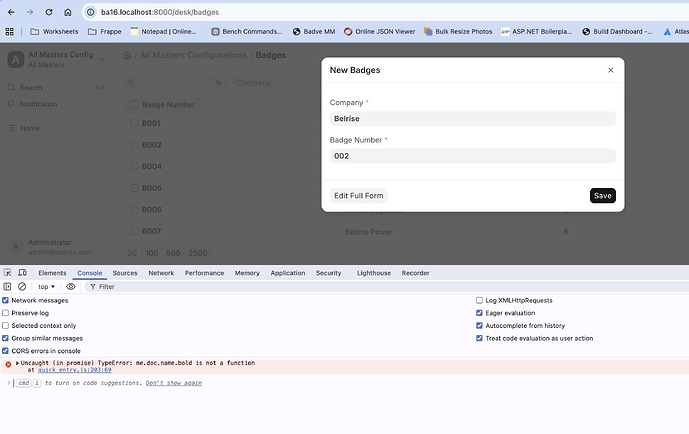Viewport: 689px width, 434px height.
Task: Open the top context dropdown
Action: [x=47, y=287]
